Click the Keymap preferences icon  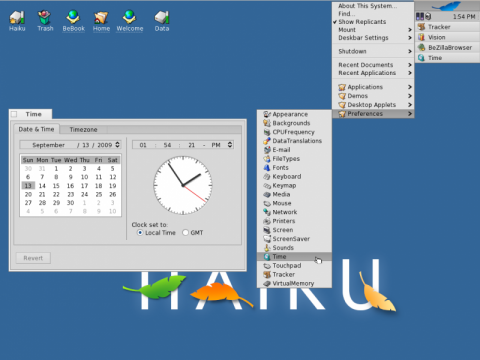coord(267,185)
